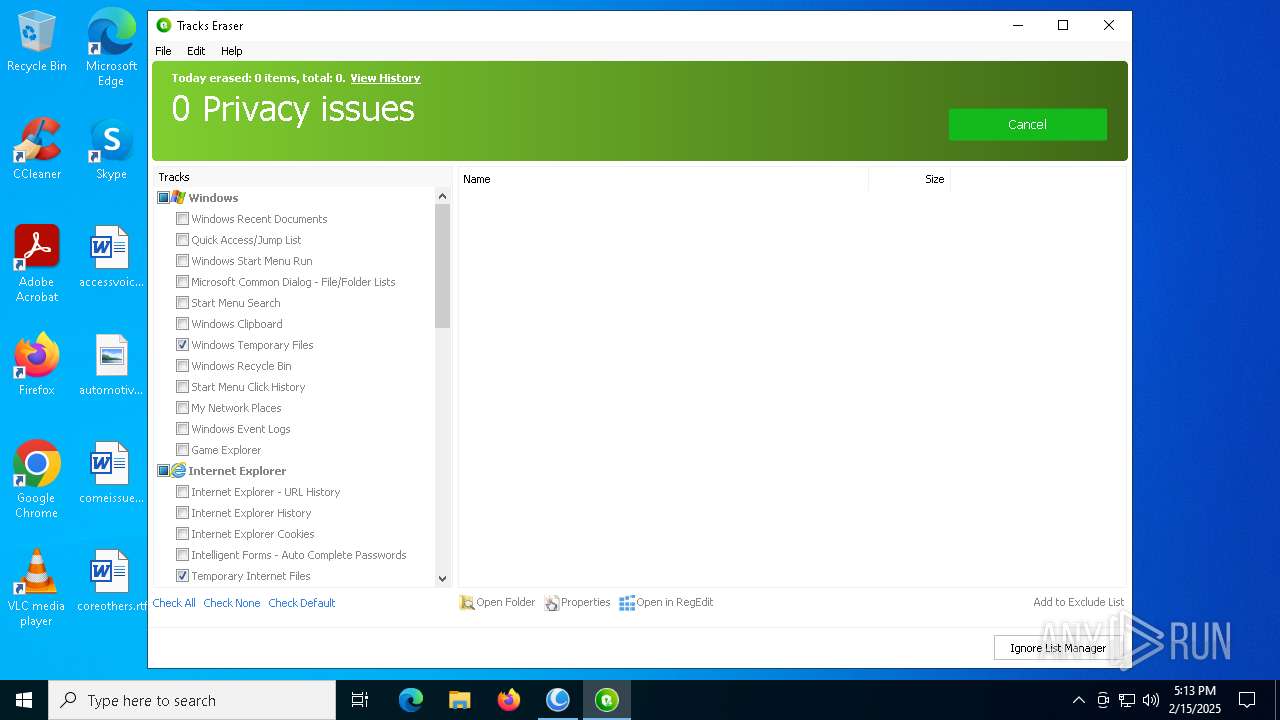Select the accessvoic... Word document icon
This screenshot has height=720, width=1280.
pos(111,257)
